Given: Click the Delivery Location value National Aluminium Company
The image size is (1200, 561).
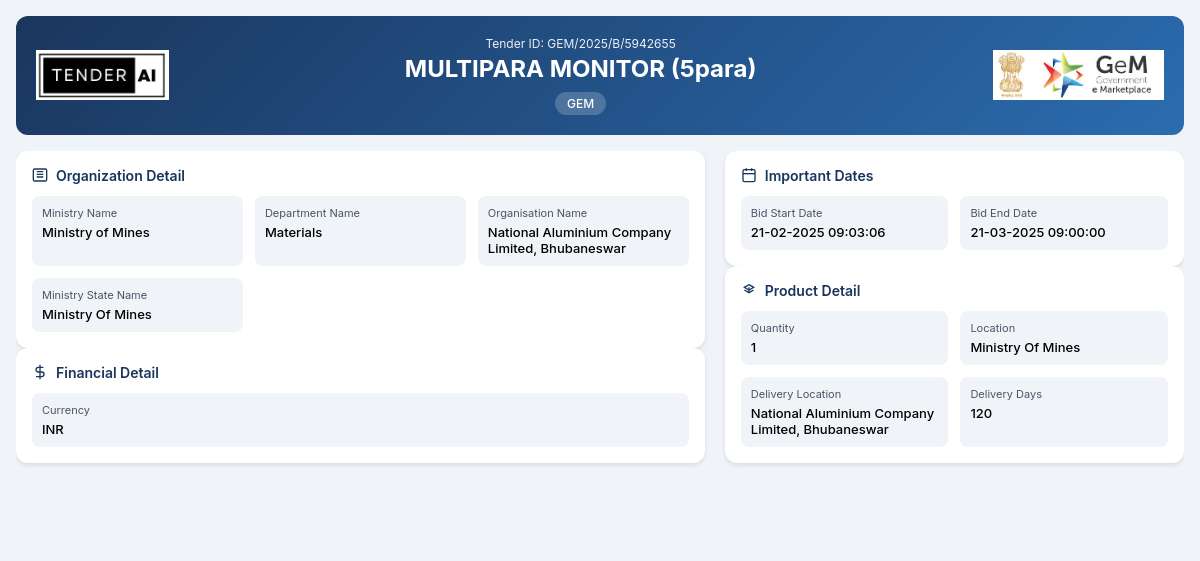Looking at the screenshot, I should click(842, 421).
